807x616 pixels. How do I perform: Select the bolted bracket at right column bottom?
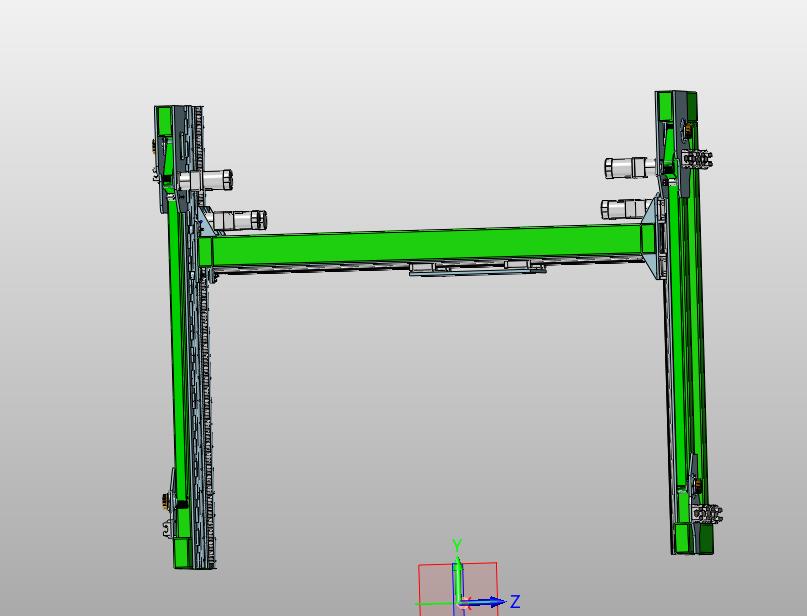coord(708,514)
